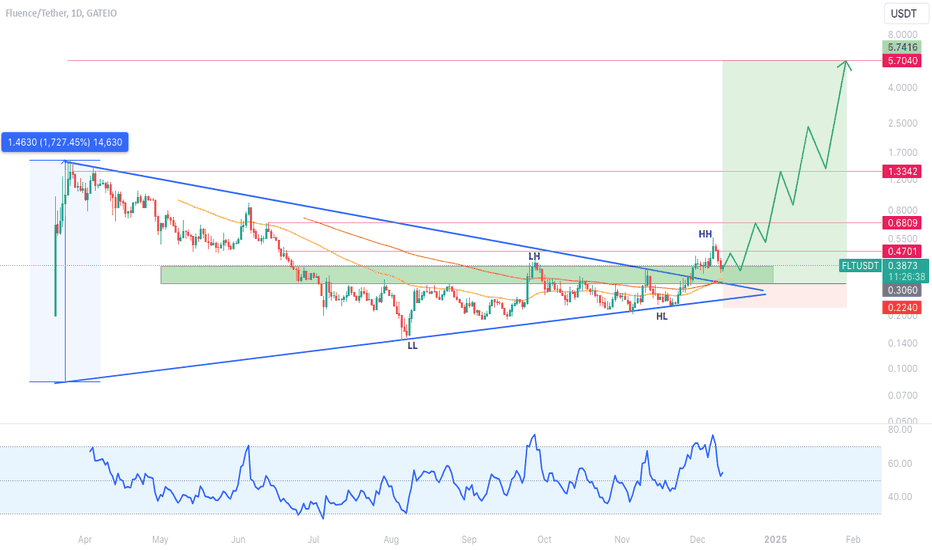The height and width of the screenshot is (550, 932).
Task: Click the 40.00 RSI scale value
Action: (900, 496)
